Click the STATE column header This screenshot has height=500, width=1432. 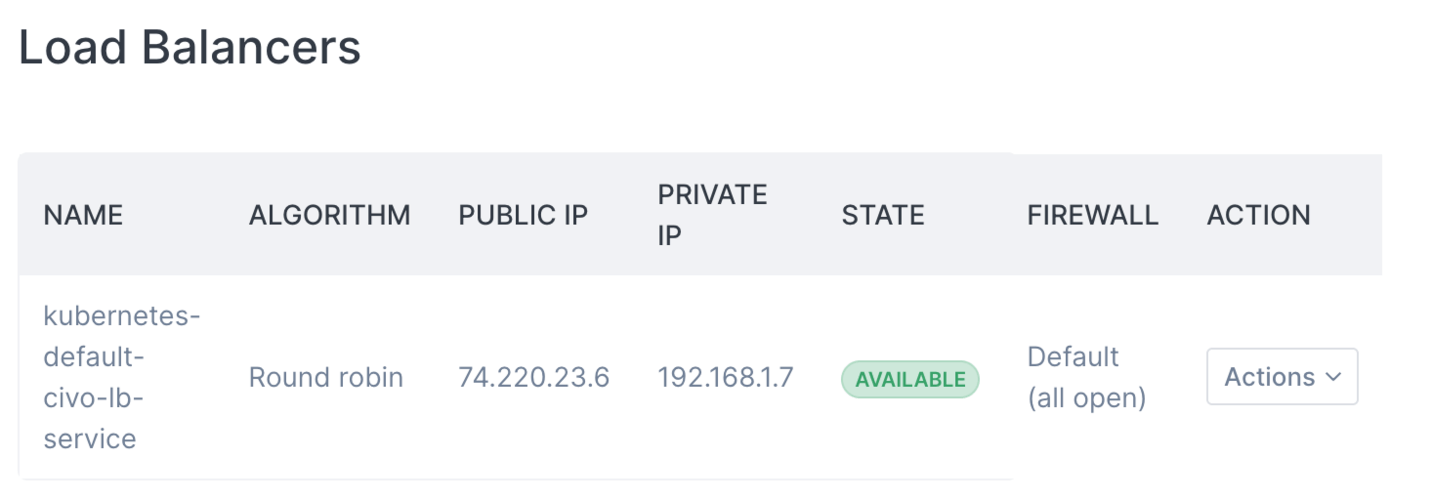tap(883, 215)
